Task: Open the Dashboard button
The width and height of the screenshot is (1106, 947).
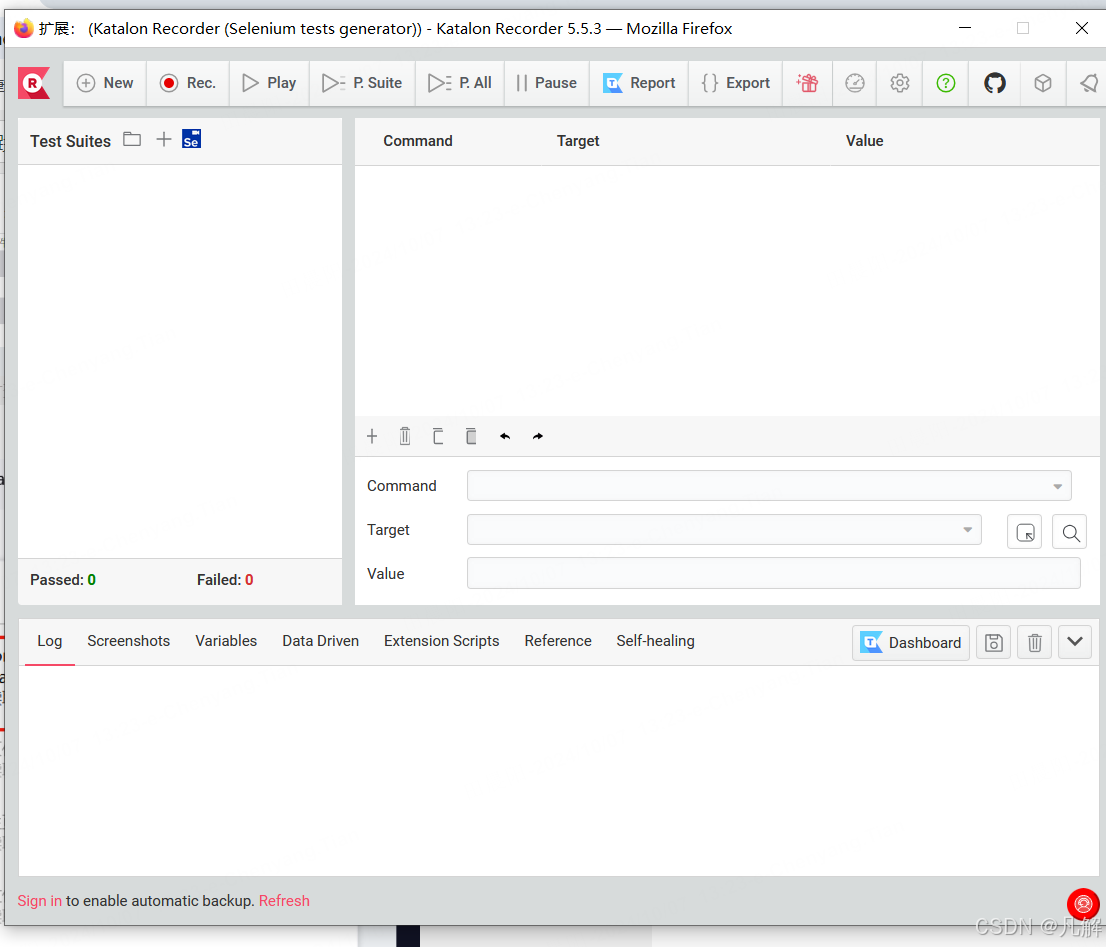Action: [x=911, y=642]
